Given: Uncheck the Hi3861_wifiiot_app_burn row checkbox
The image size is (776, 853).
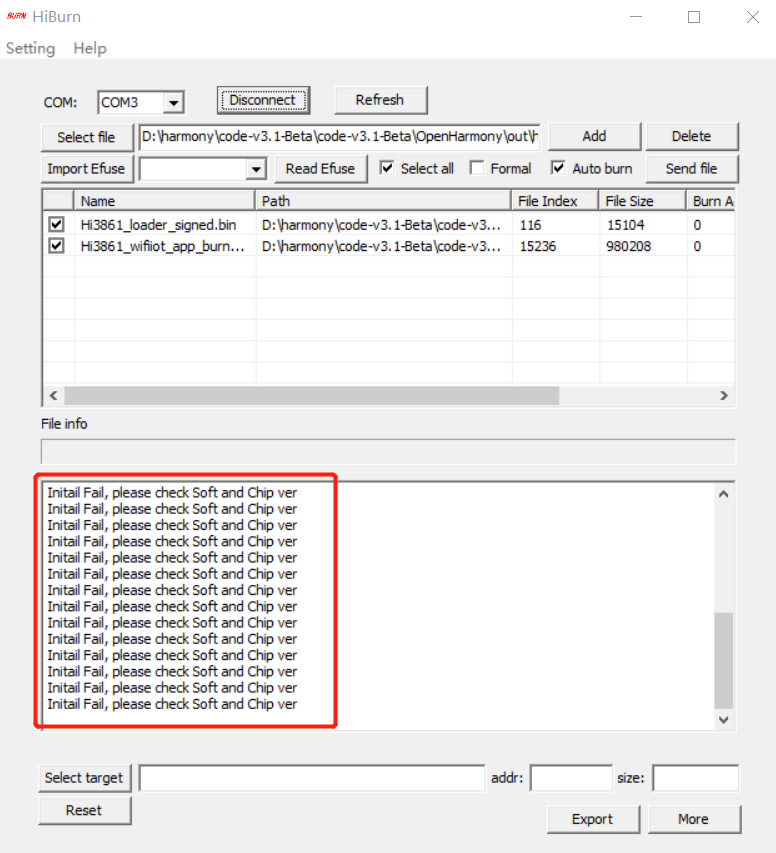Looking at the screenshot, I should [57, 246].
